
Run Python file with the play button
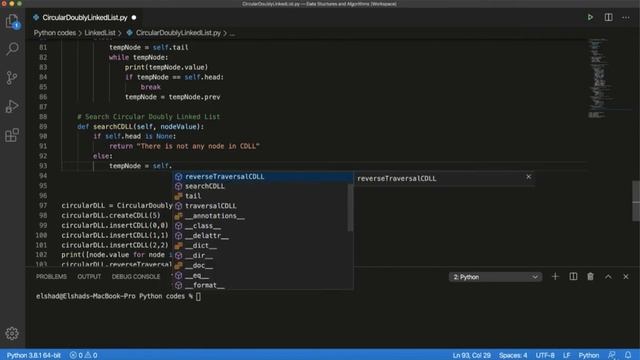click(x=590, y=17)
